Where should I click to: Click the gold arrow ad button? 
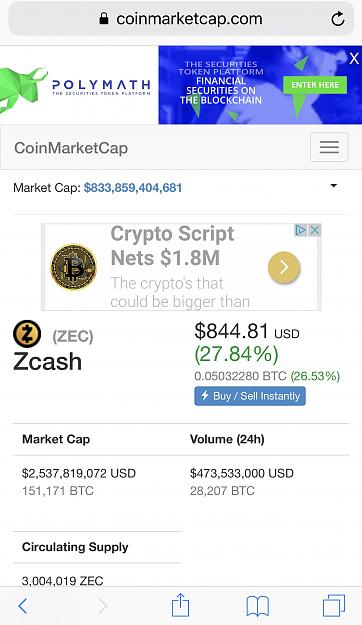(x=284, y=267)
